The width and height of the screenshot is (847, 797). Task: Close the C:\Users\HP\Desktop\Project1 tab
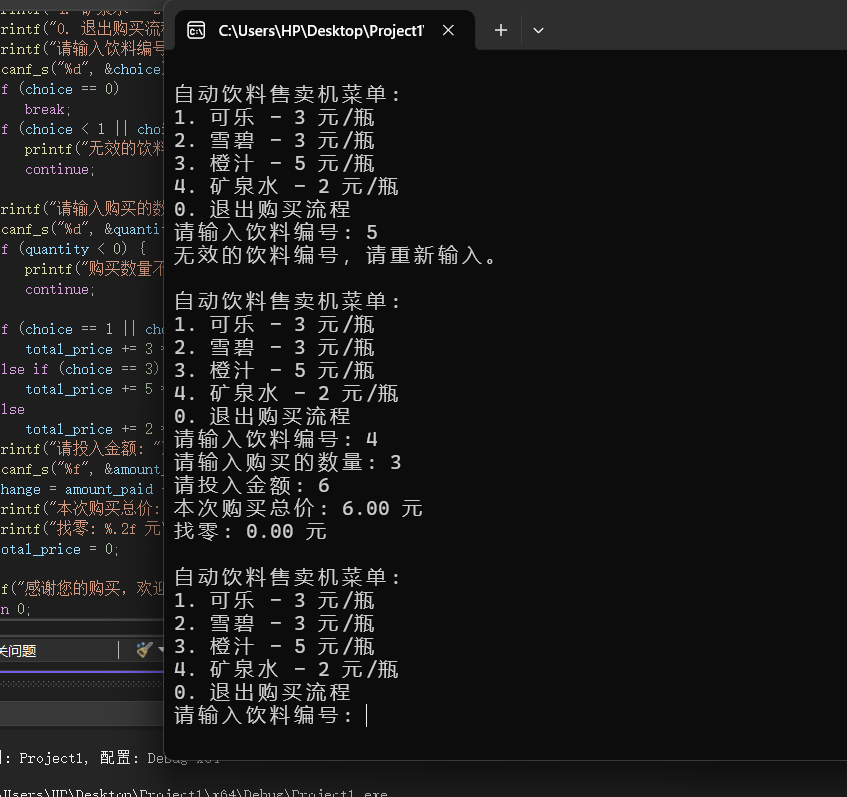tap(447, 30)
